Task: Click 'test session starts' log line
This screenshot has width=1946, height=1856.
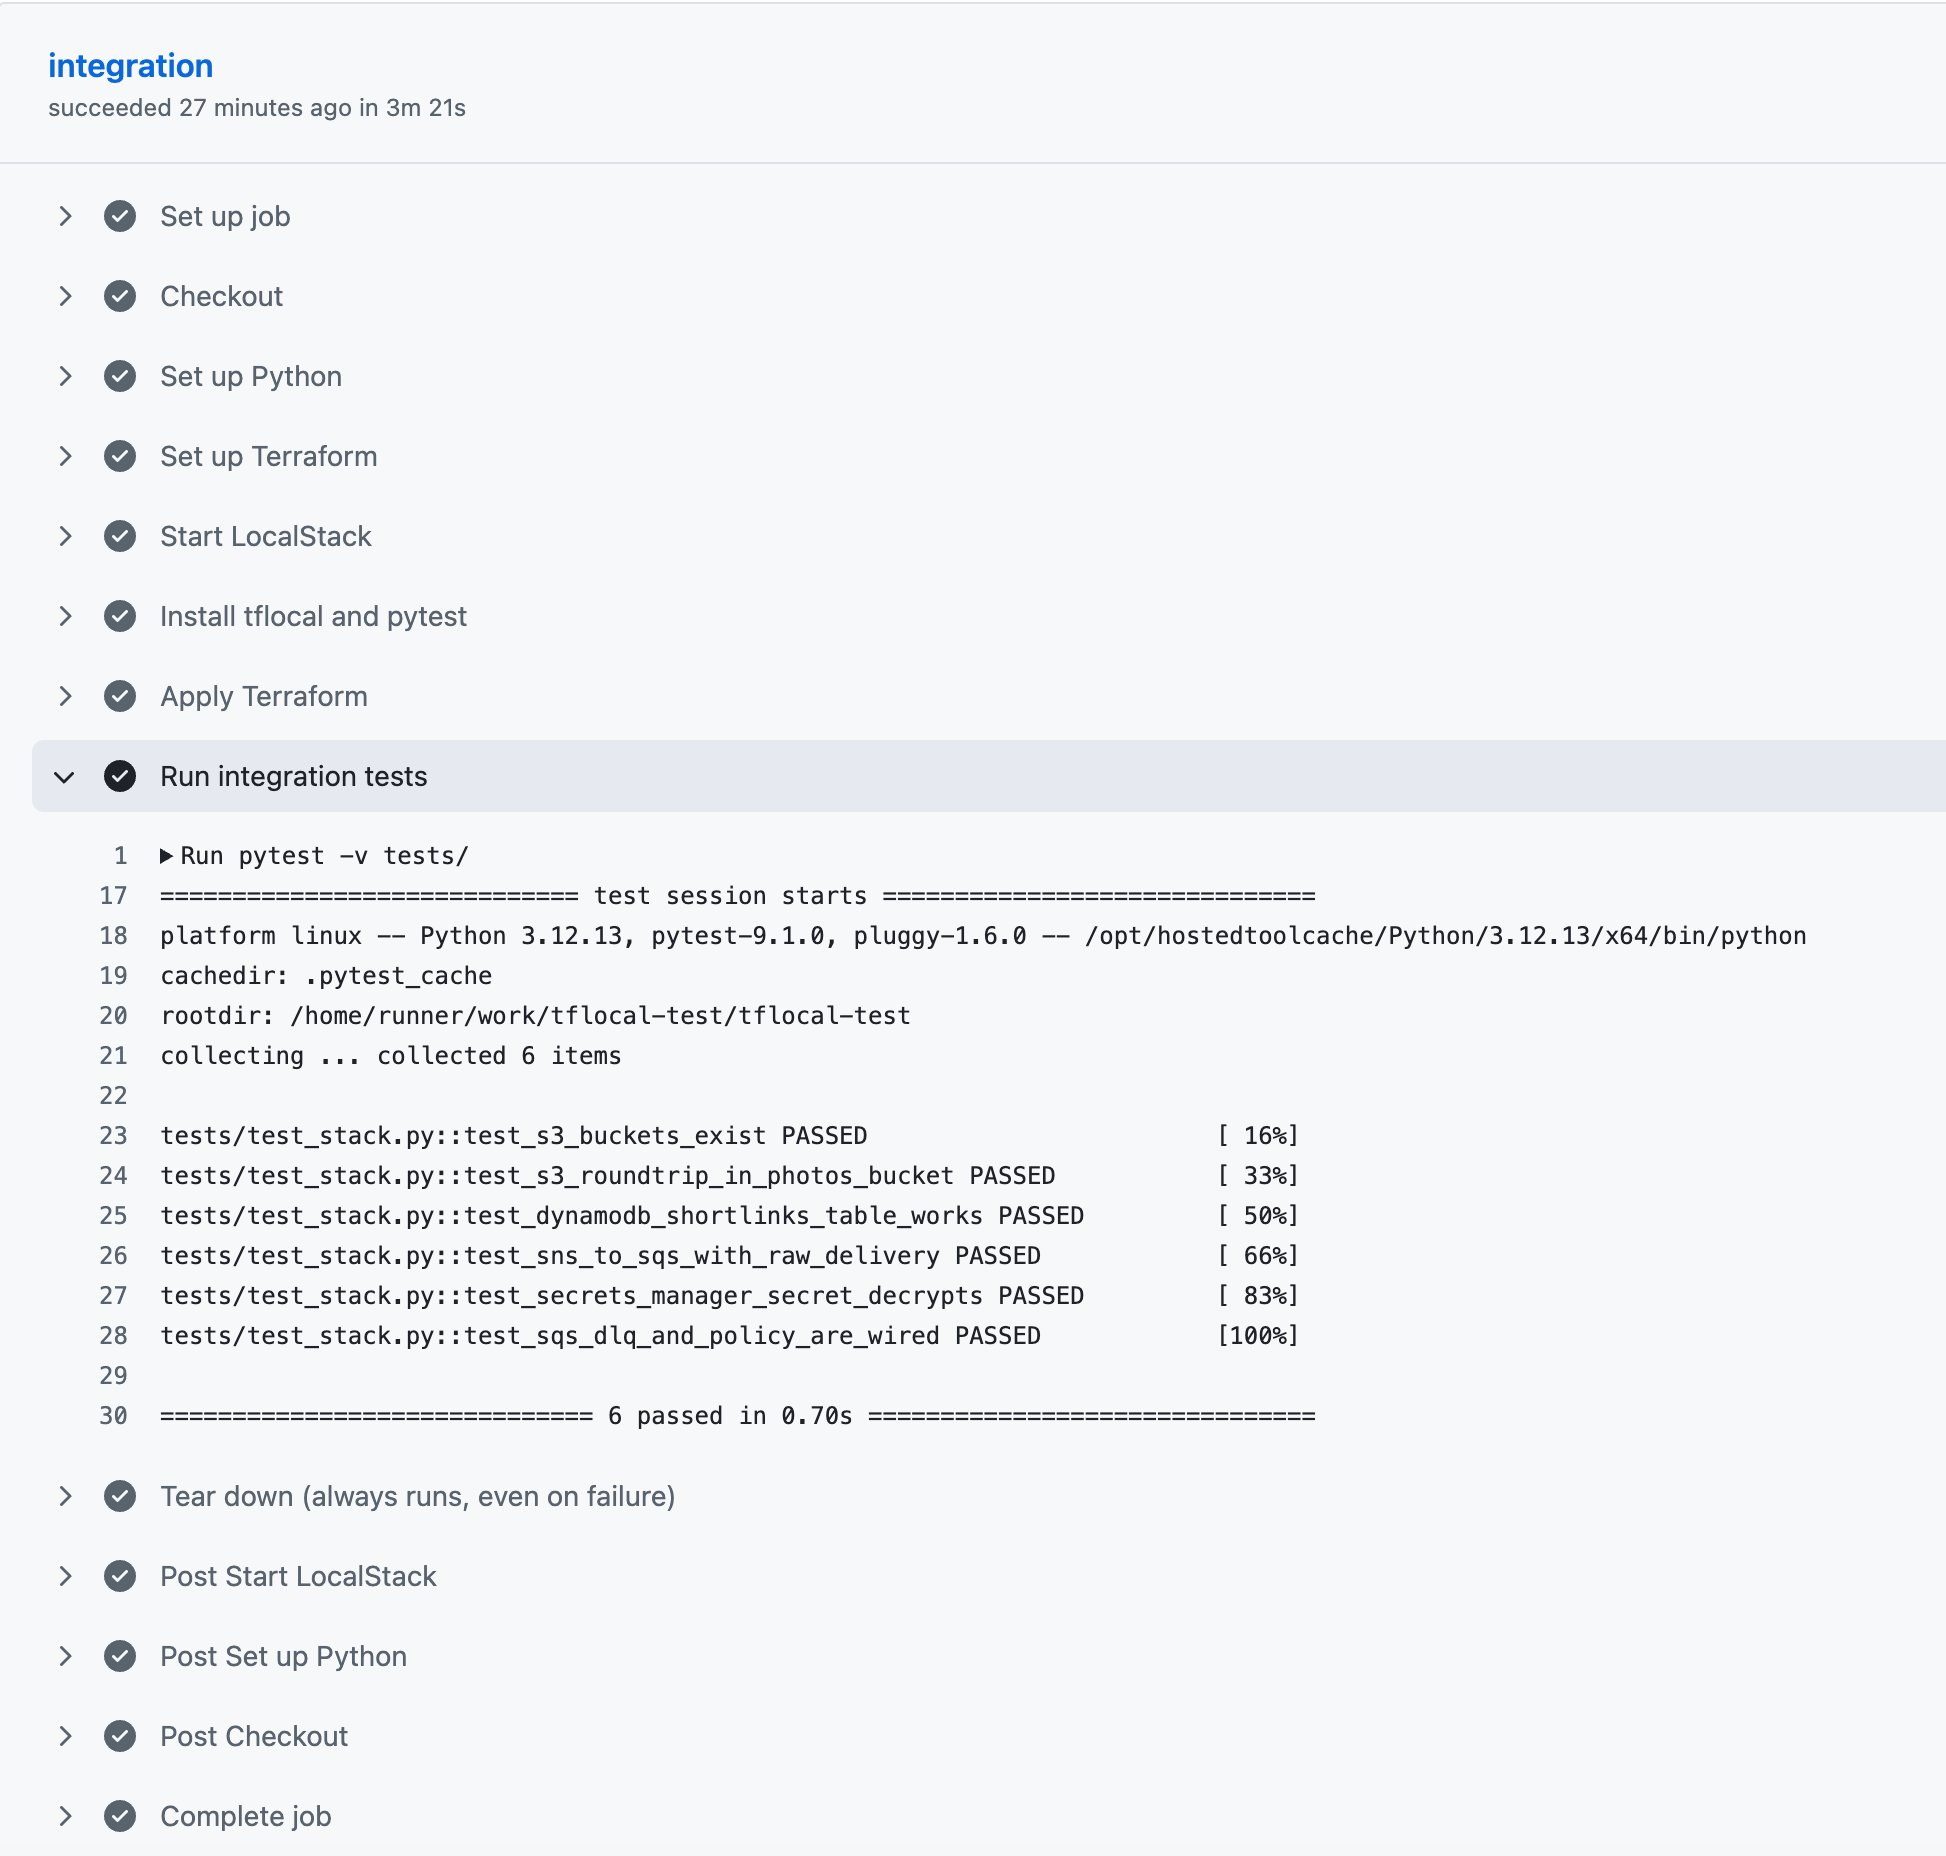Action: (x=738, y=896)
